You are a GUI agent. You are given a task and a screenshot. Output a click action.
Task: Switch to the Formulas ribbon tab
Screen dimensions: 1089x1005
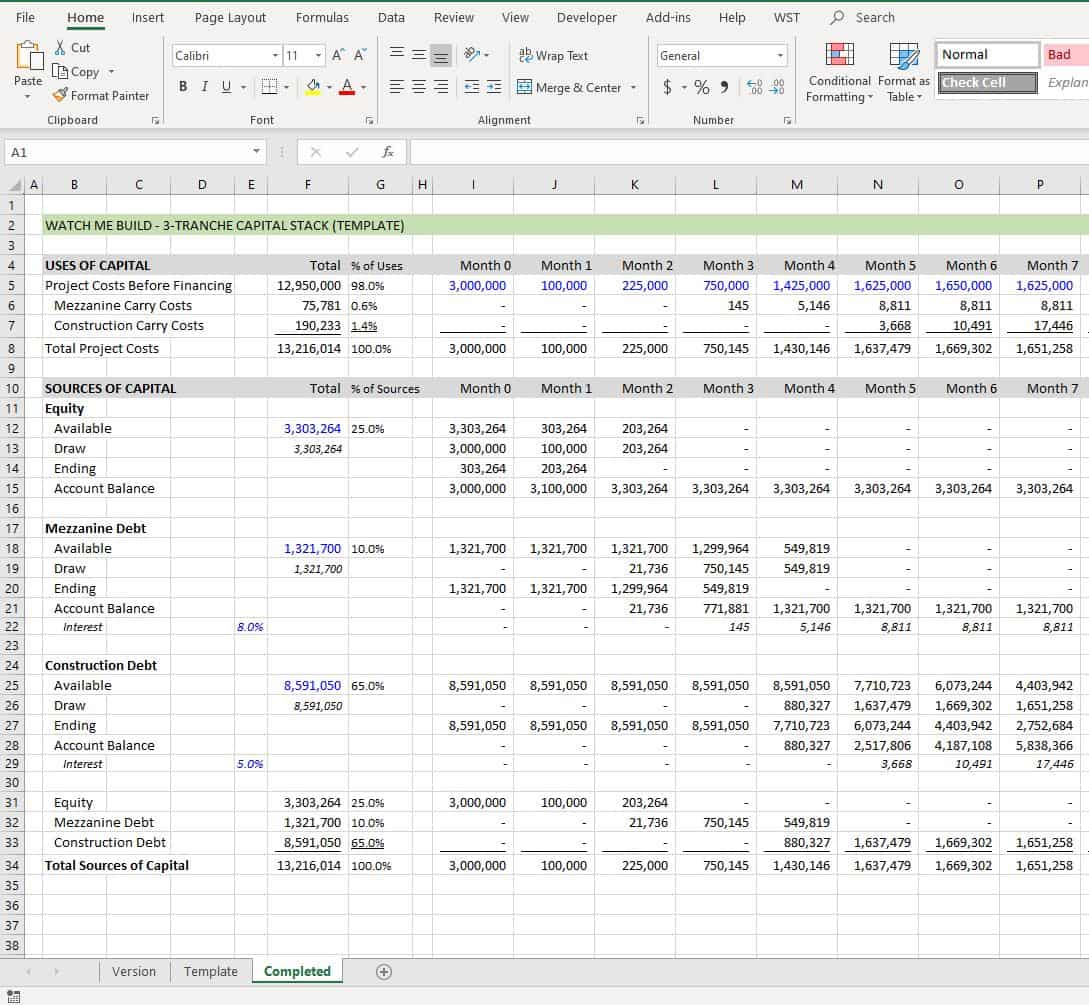click(322, 17)
